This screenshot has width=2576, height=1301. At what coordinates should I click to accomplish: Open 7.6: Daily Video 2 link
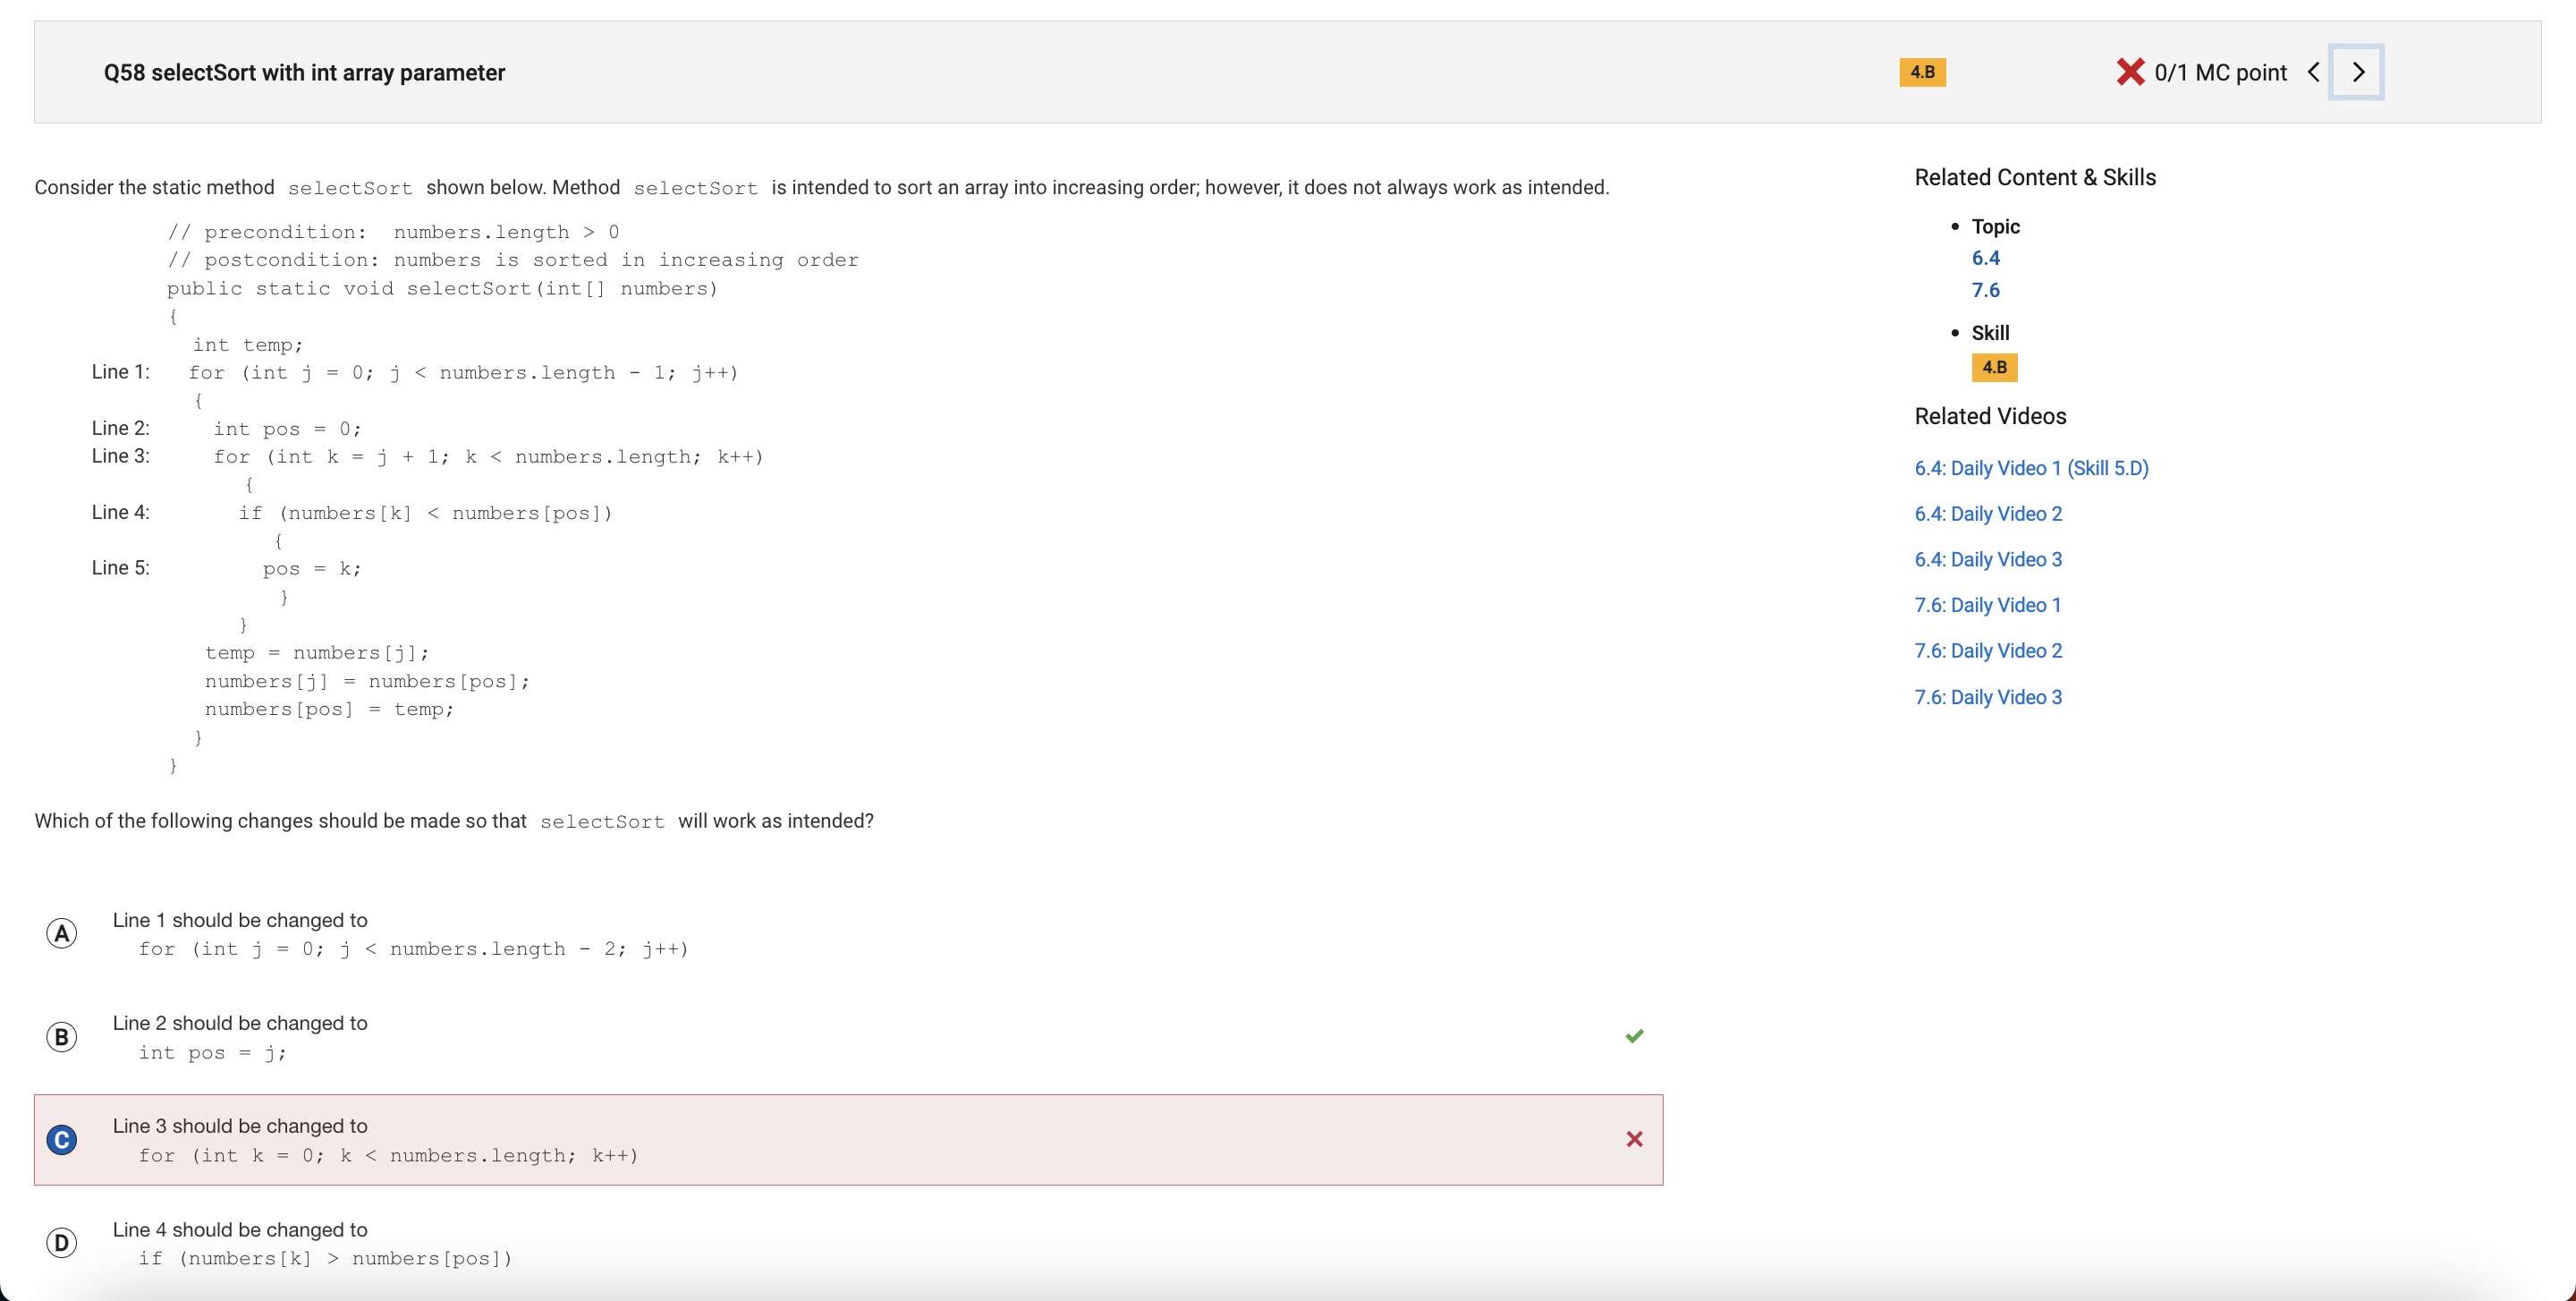click(1988, 651)
